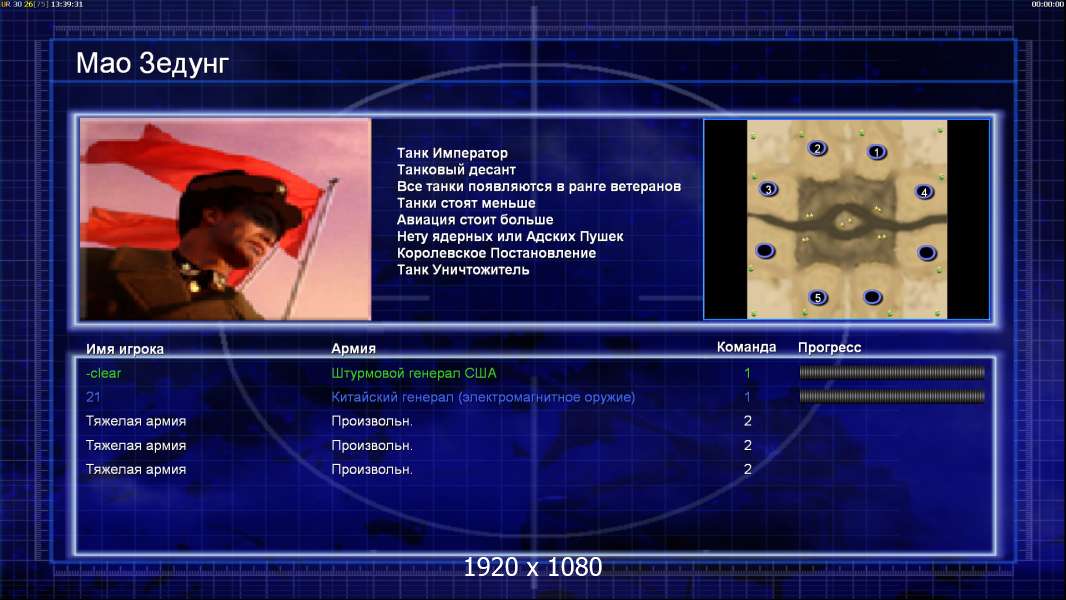Click the 'Имя игрока' column header
Image resolution: width=1066 pixels, height=600 pixels.
coord(124,349)
